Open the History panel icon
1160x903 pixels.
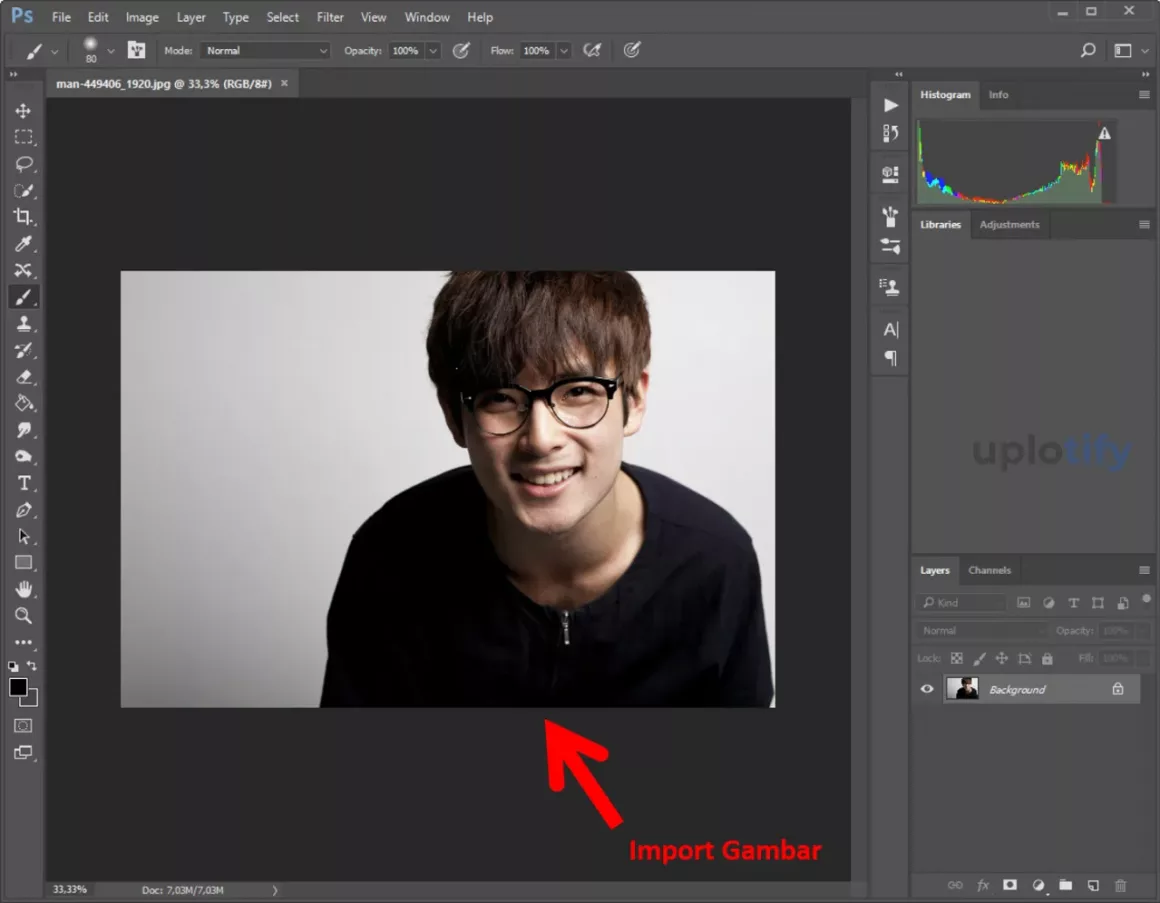[891, 134]
